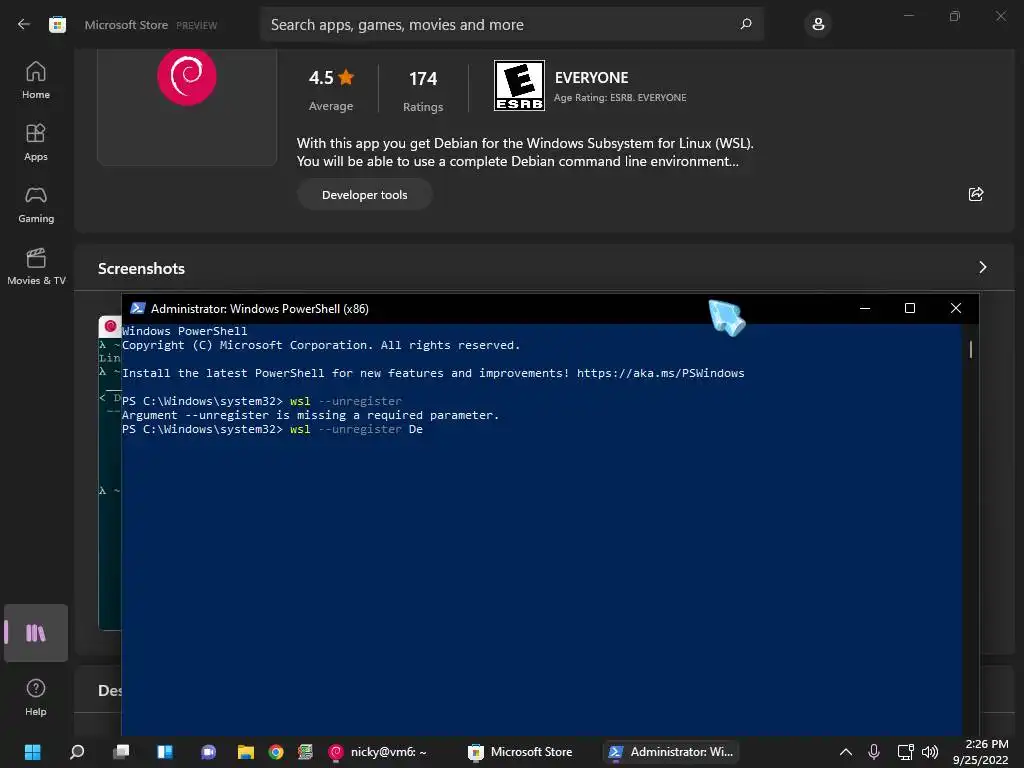
Task: Close the PowerShell window
Action: point(955,308)
